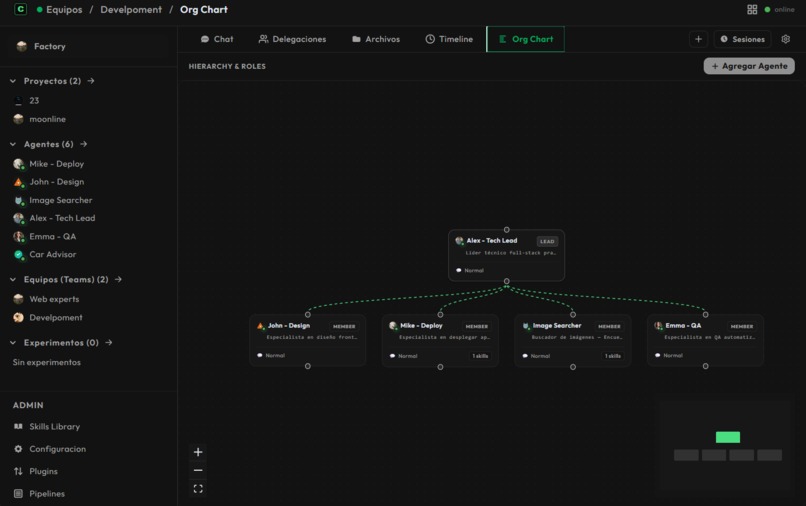The width and height of the screenshot is (806, 506).
Task: Select the Emma - QA node card
Action: click(x=705, y=340)
